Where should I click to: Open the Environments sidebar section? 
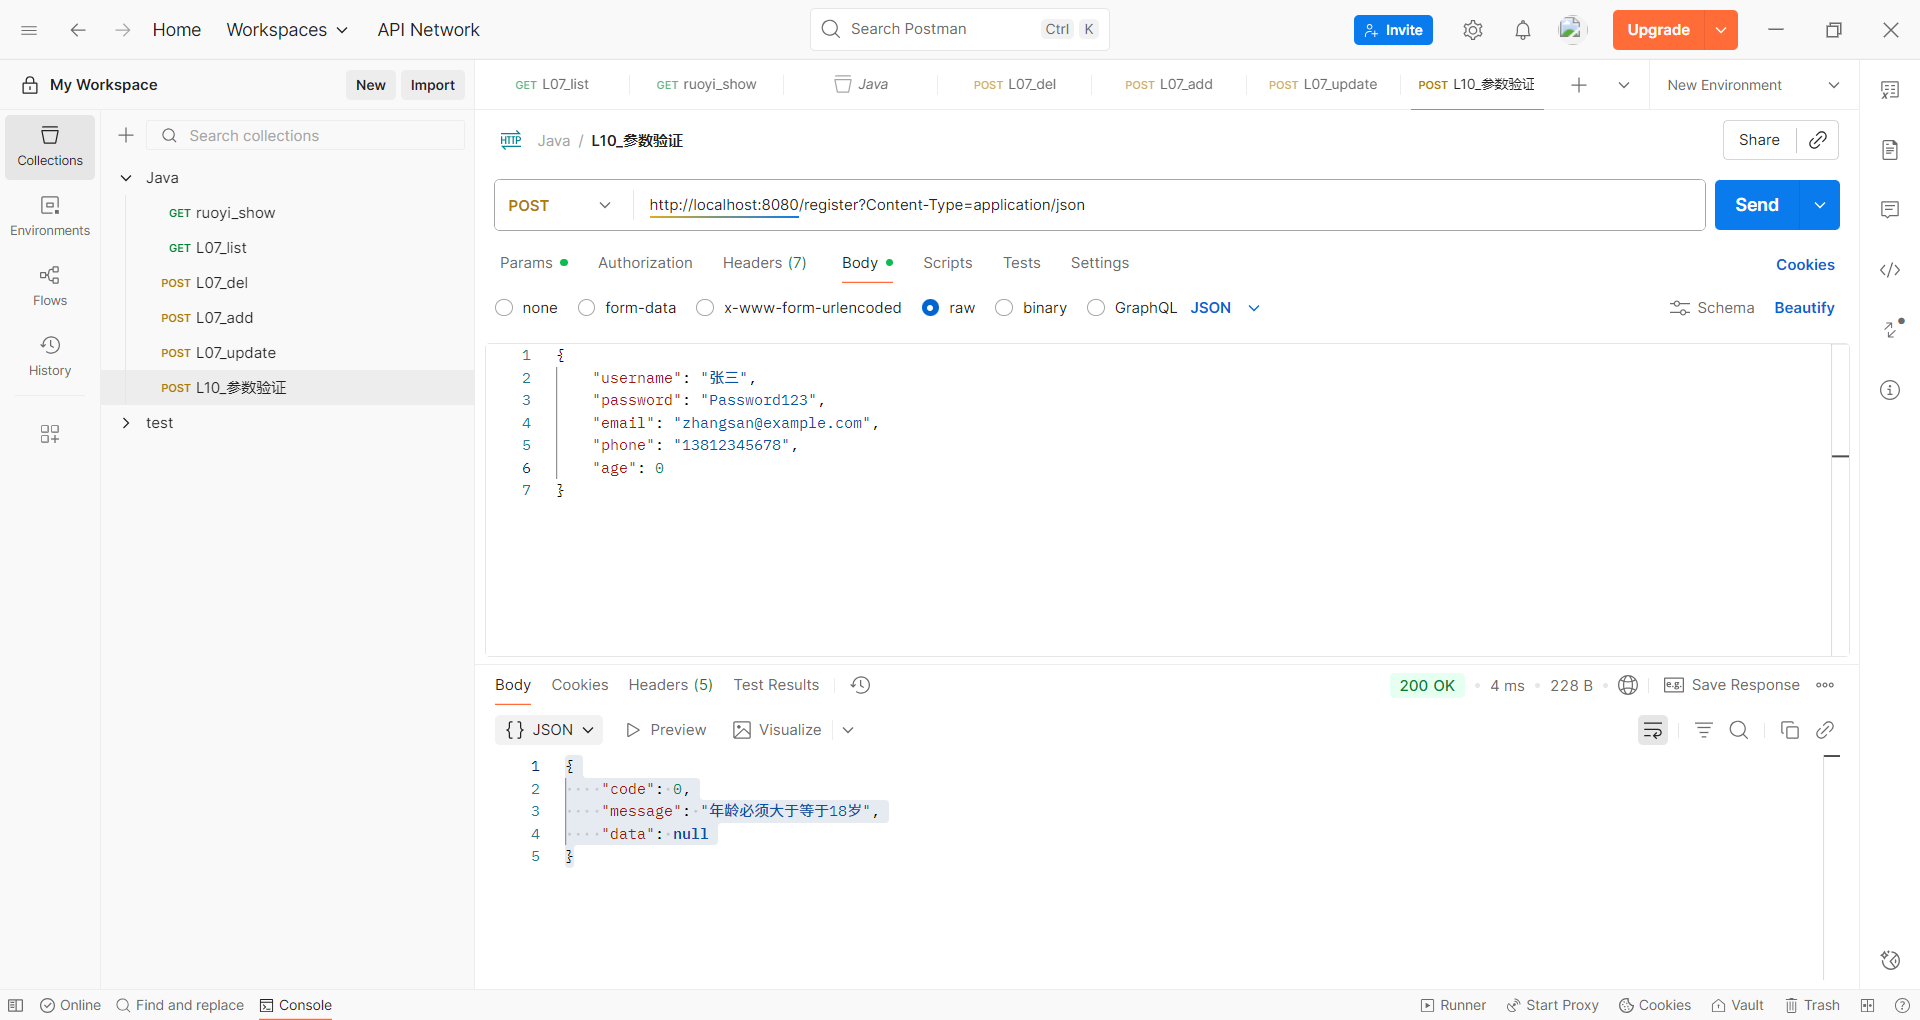(x=50, y=216)
